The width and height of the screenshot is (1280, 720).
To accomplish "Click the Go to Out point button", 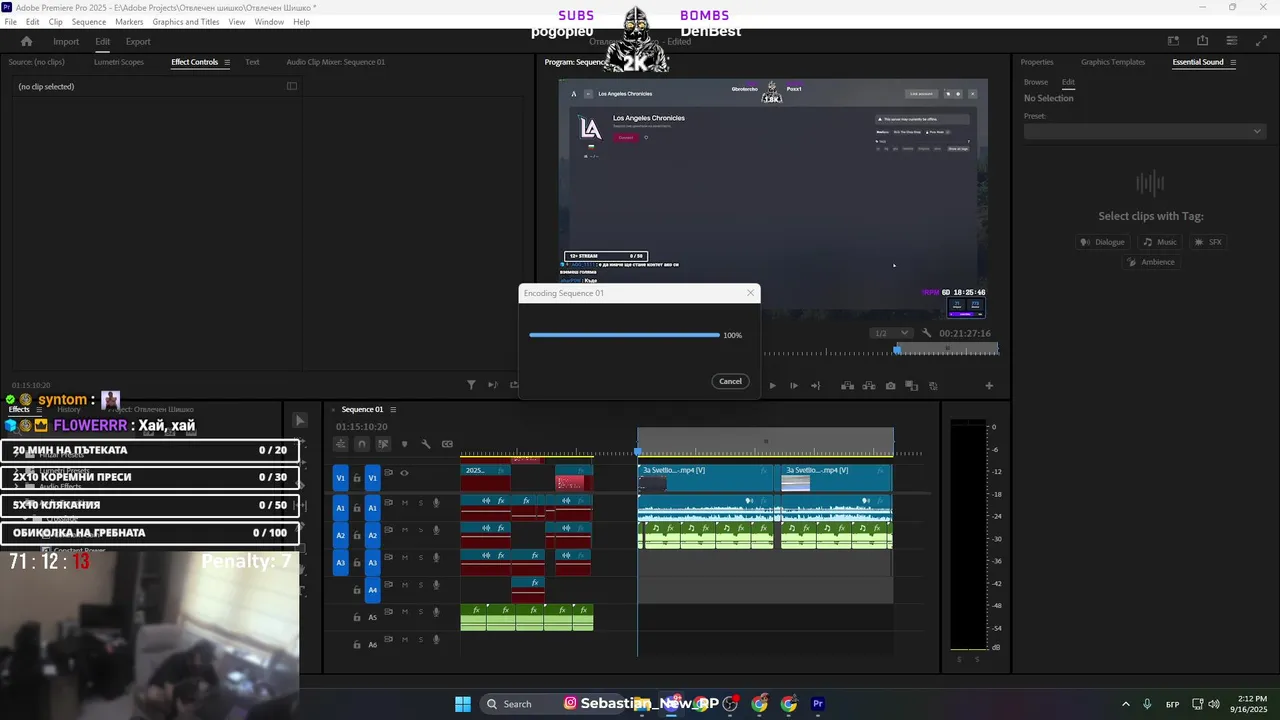I will click(x=816, y=386).
